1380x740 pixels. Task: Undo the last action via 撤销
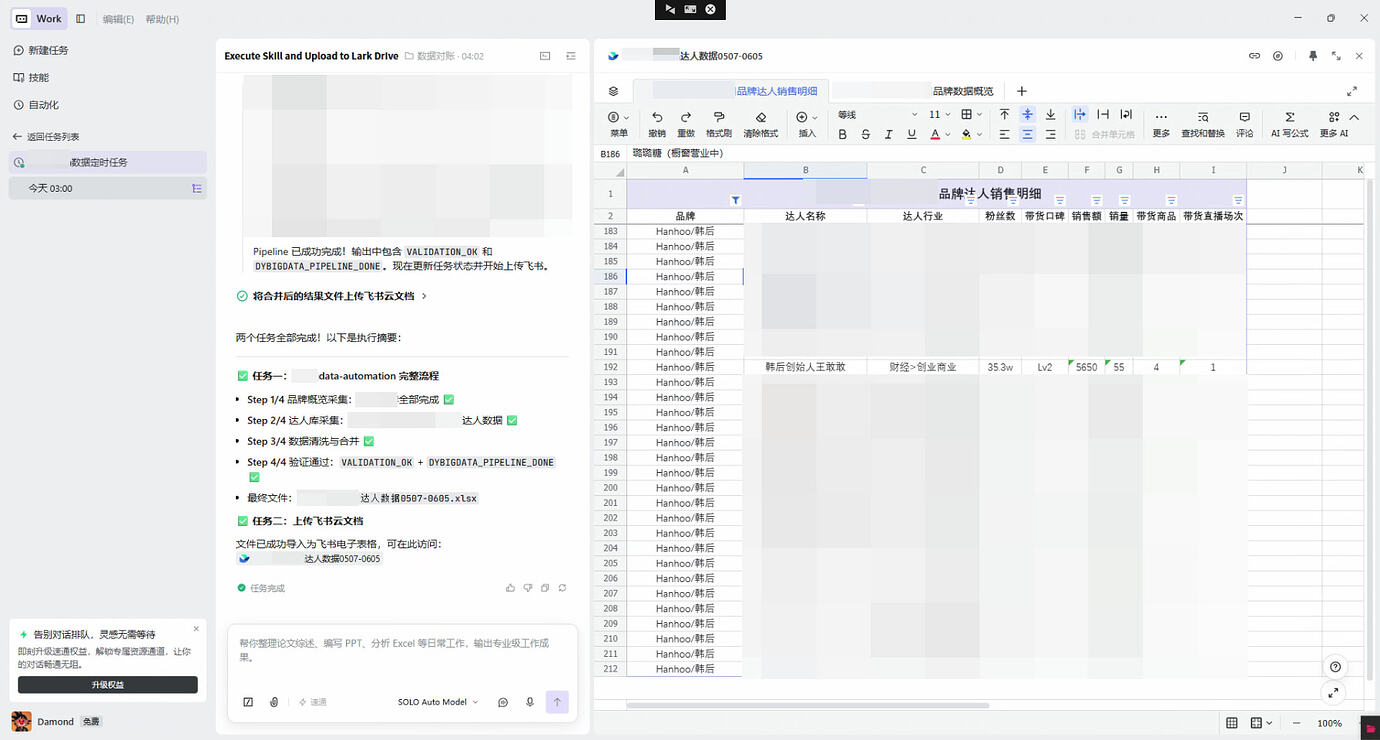click(657, 123)
